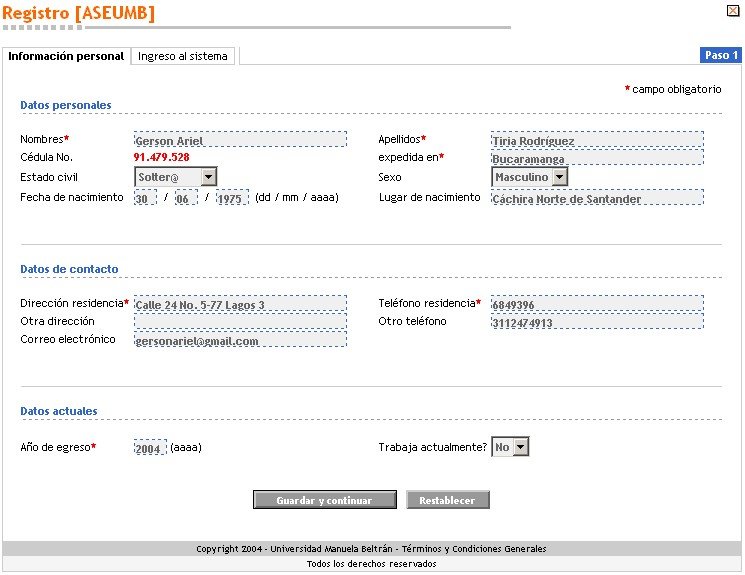Switch to Ingreso al sistema tab
This screenshot has height=575, width=745.
tap(183, 56)
